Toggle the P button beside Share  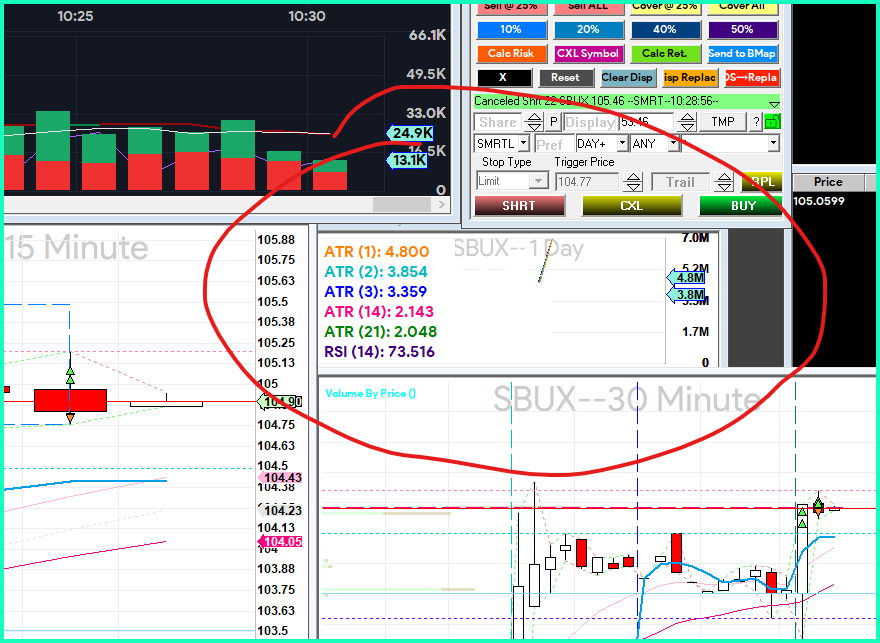click(553, 122)
